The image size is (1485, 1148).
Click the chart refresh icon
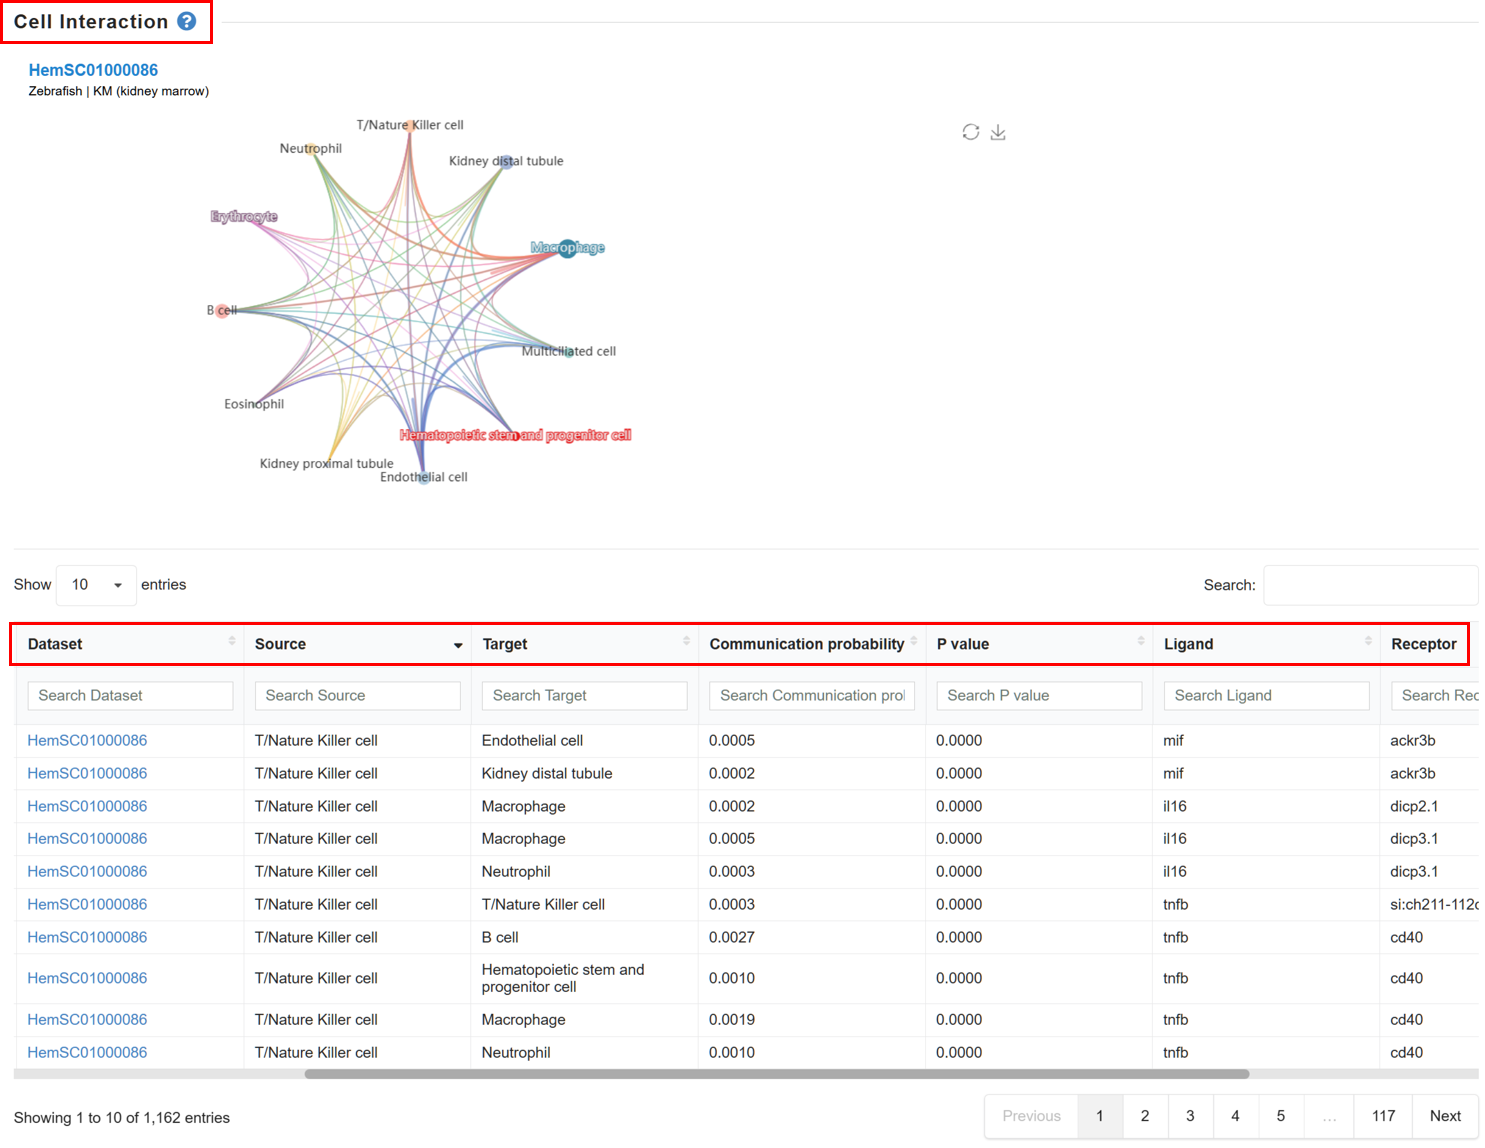(x=971, y=132)
